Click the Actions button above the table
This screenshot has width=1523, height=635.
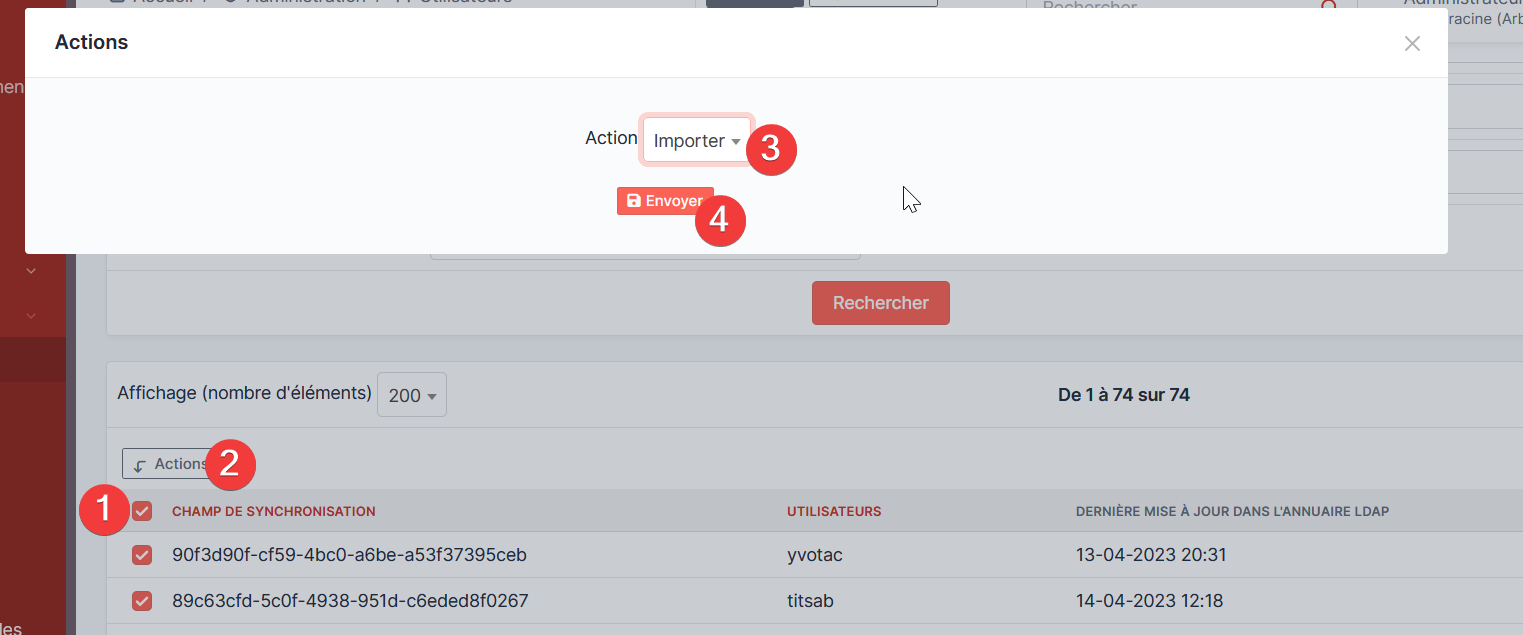tap(168, 464)
